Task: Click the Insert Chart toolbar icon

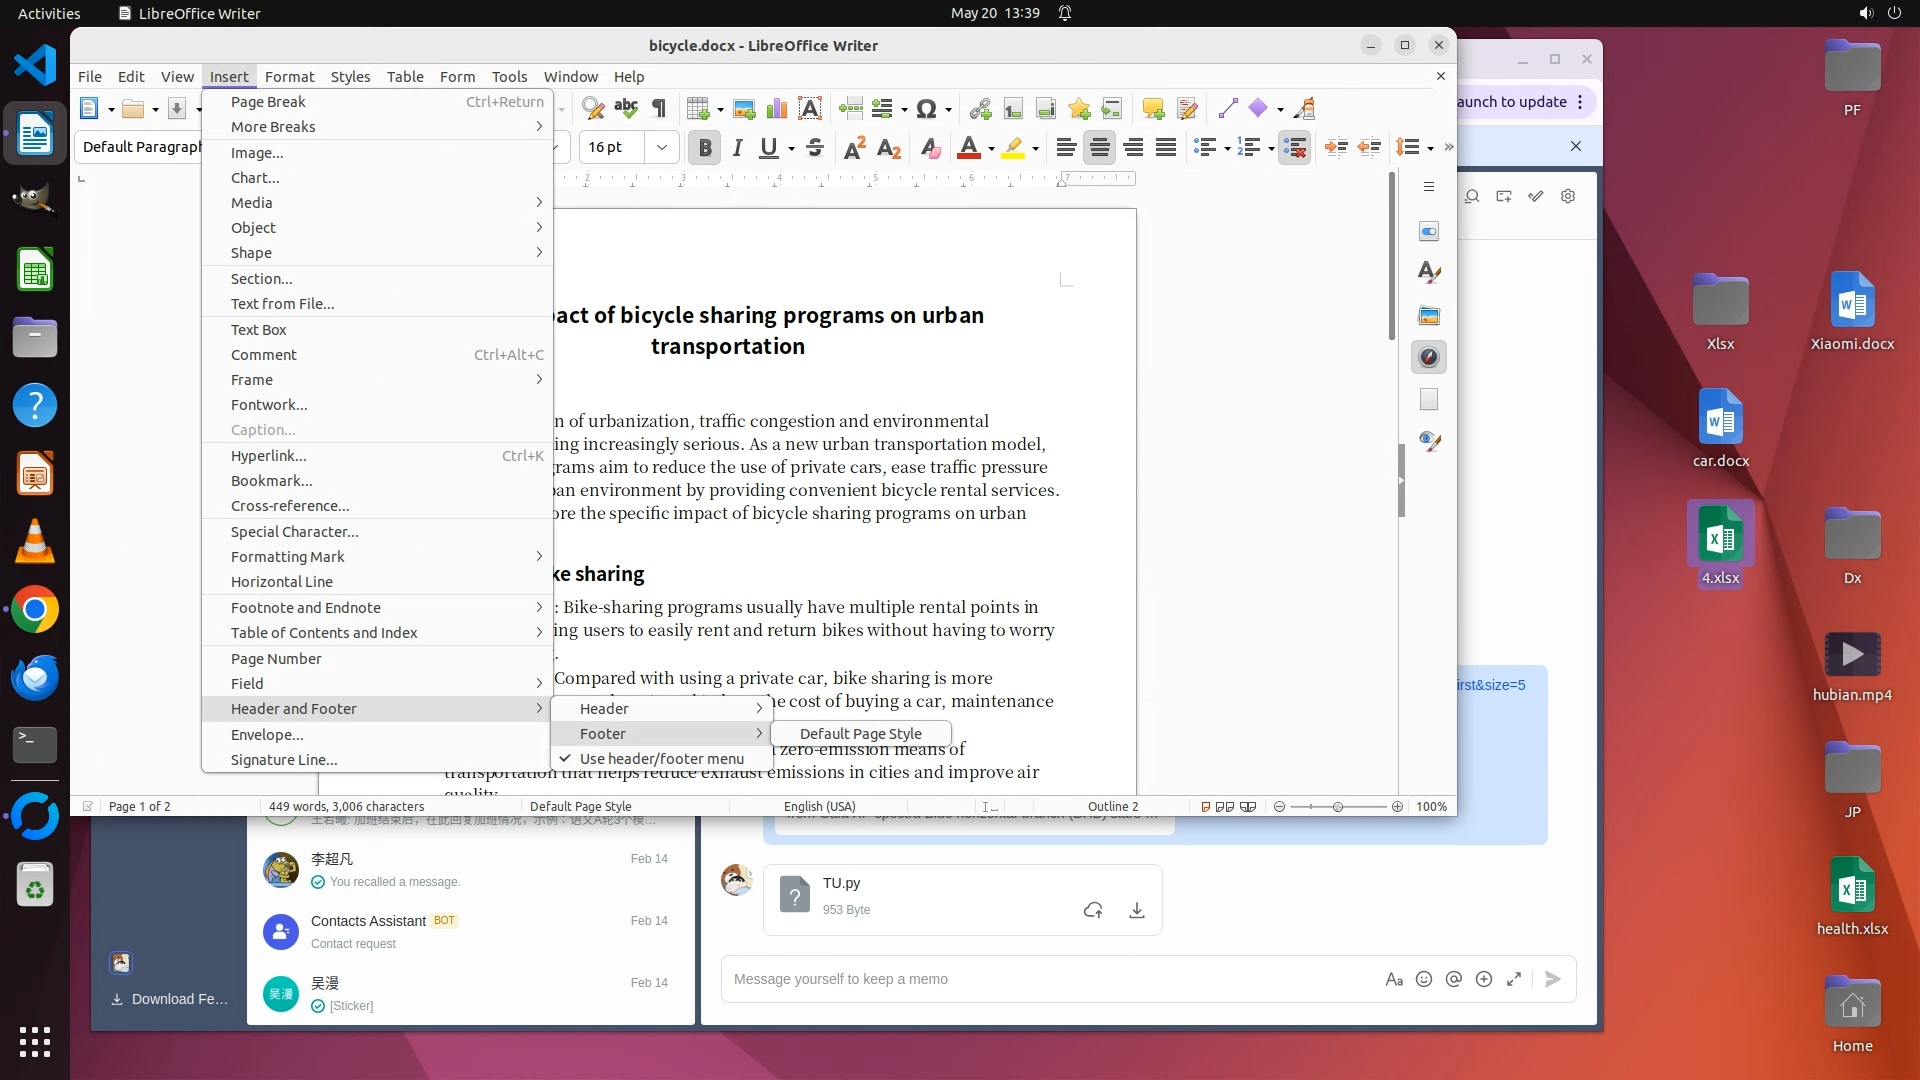Action: pyautogui.click(x=777, y=108)
